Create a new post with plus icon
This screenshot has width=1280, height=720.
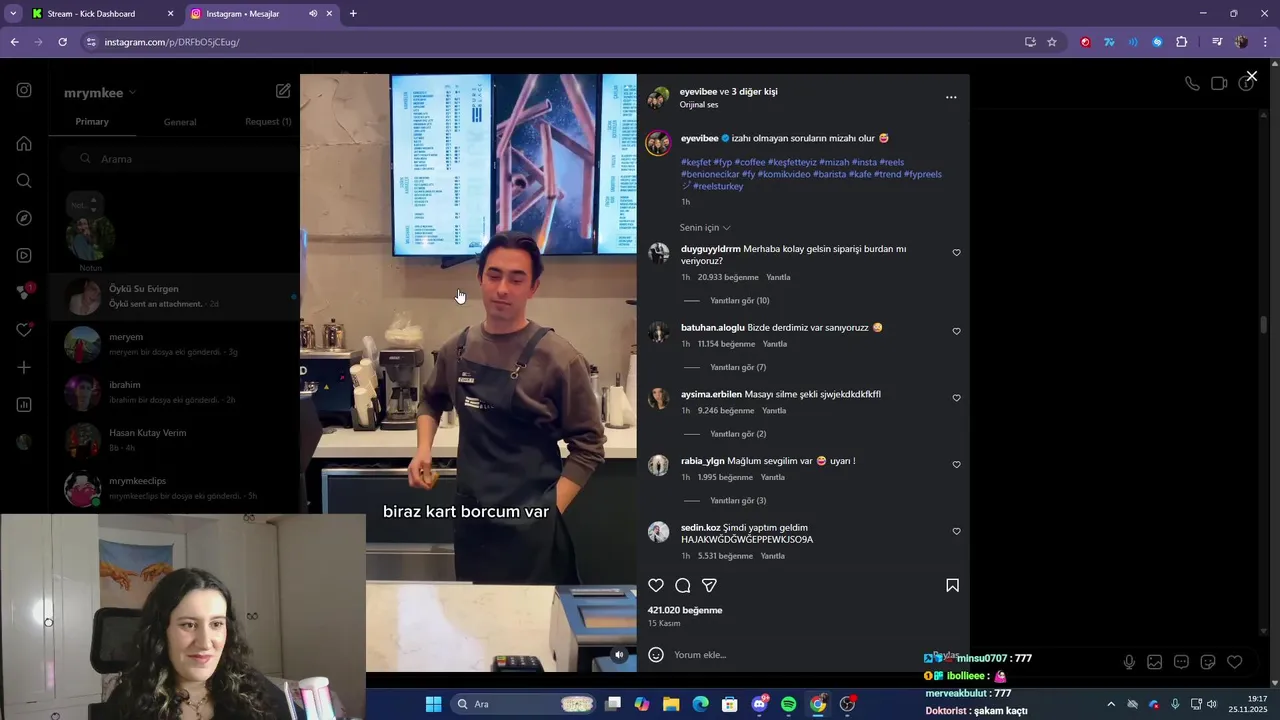[24, 367]
